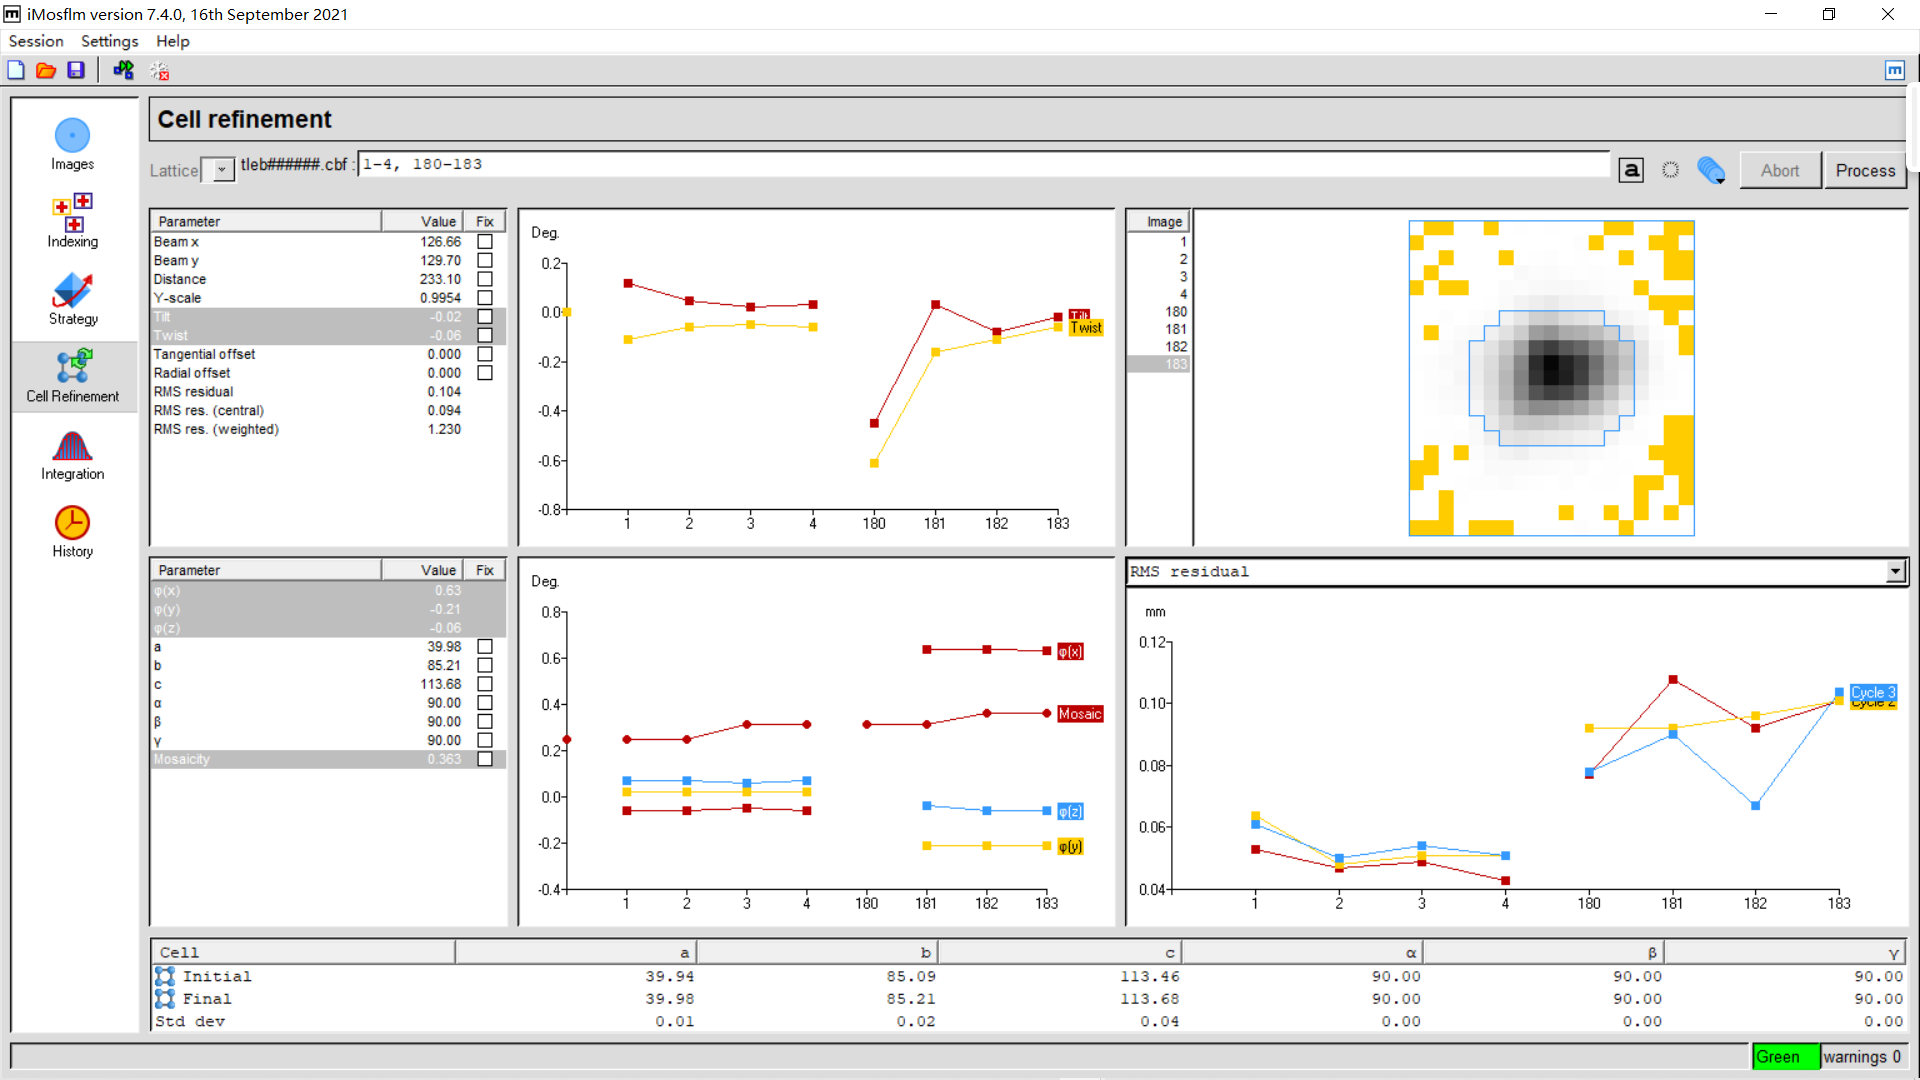1920x1080 pixels.
Task: Open the Settings menu
Action: pyautogui.click(x=109, y=41)
